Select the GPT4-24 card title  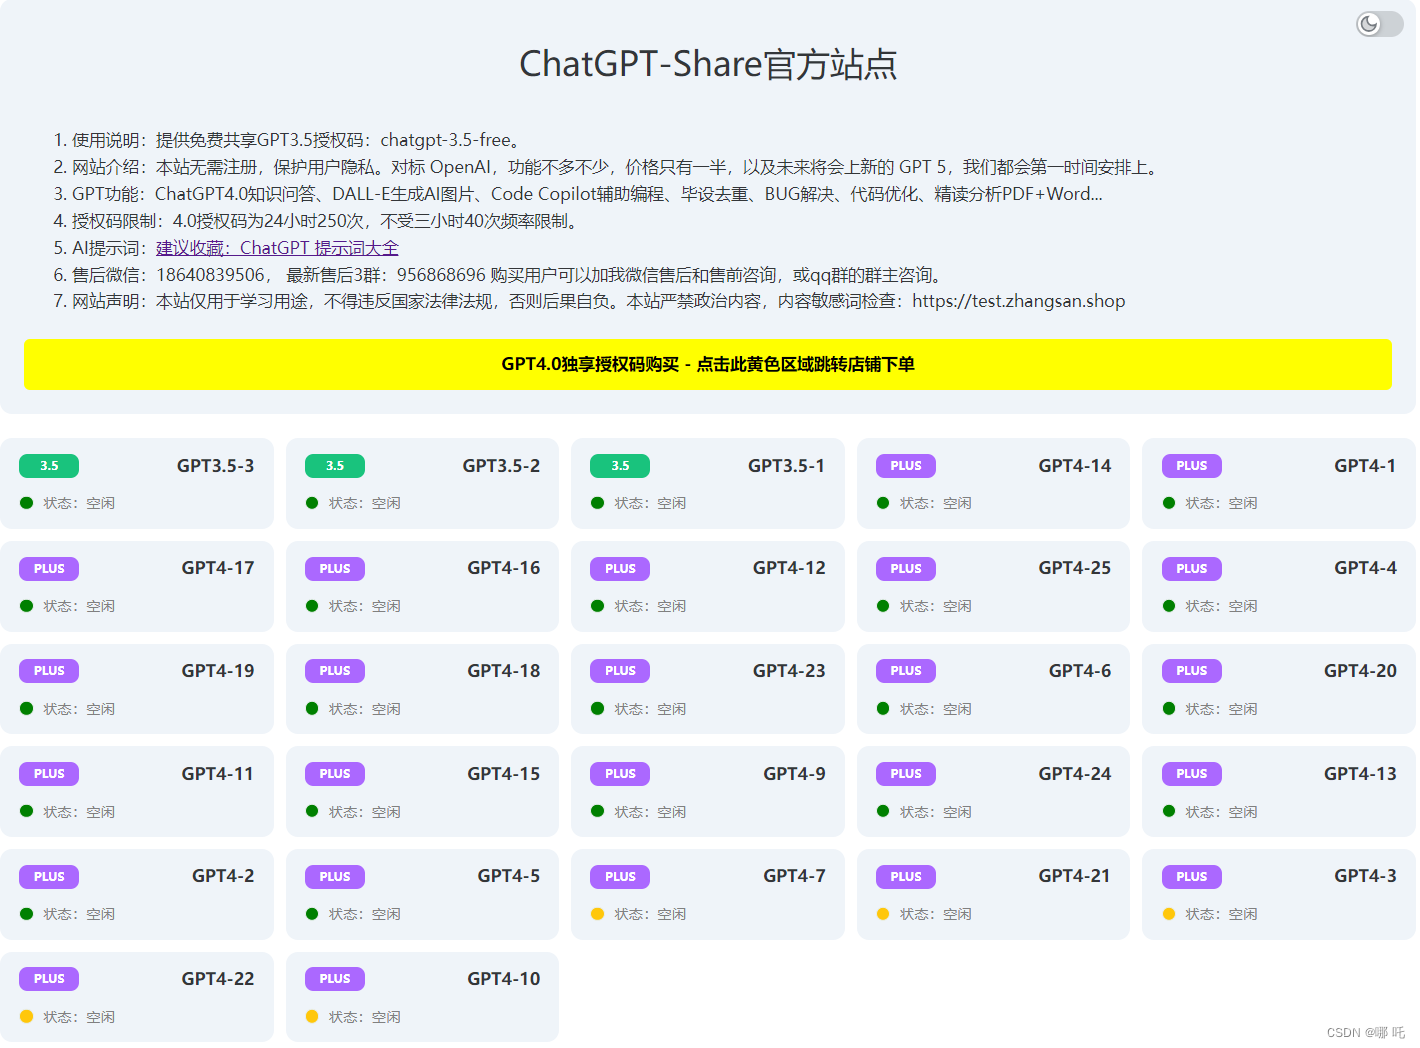pyautogui.click(x=1075, y=774)
